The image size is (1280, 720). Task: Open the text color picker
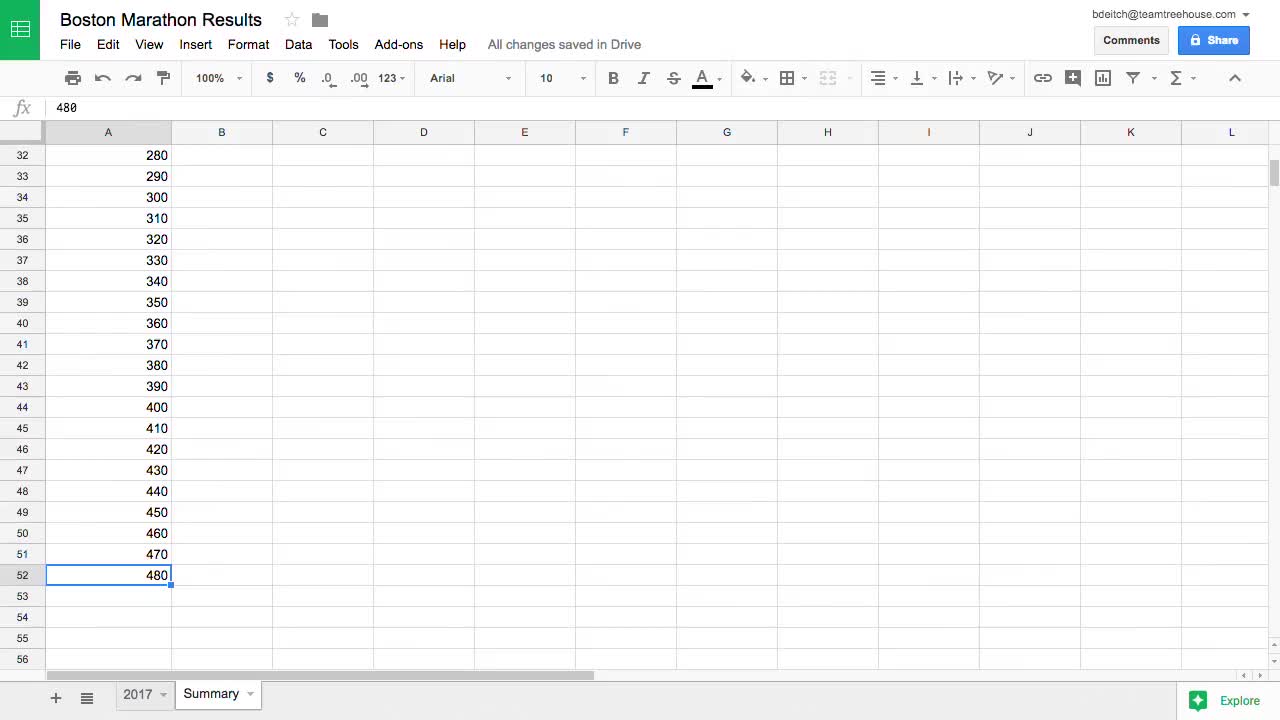tap(702, 78)
